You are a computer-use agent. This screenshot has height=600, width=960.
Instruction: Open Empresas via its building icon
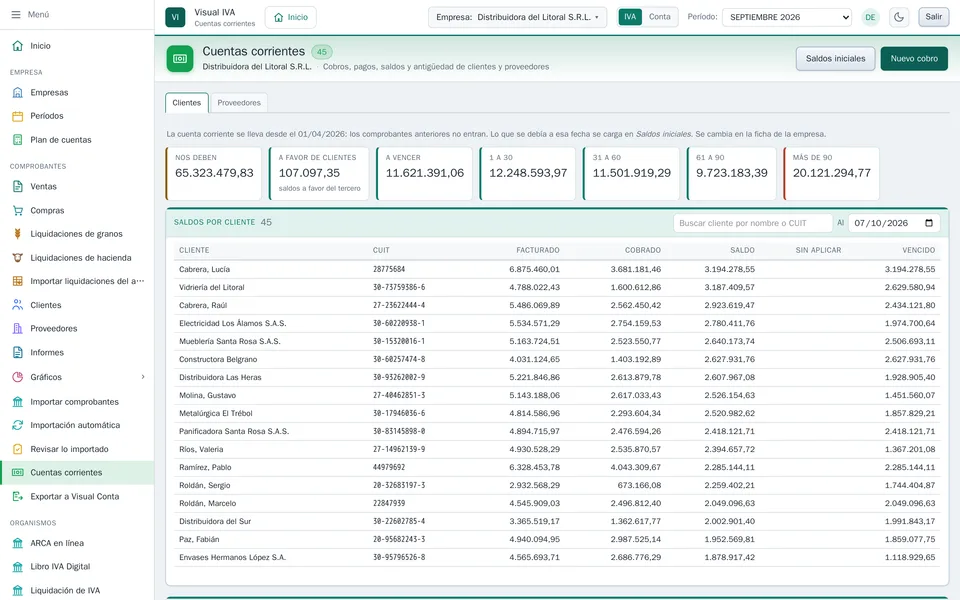coord(18,92)
